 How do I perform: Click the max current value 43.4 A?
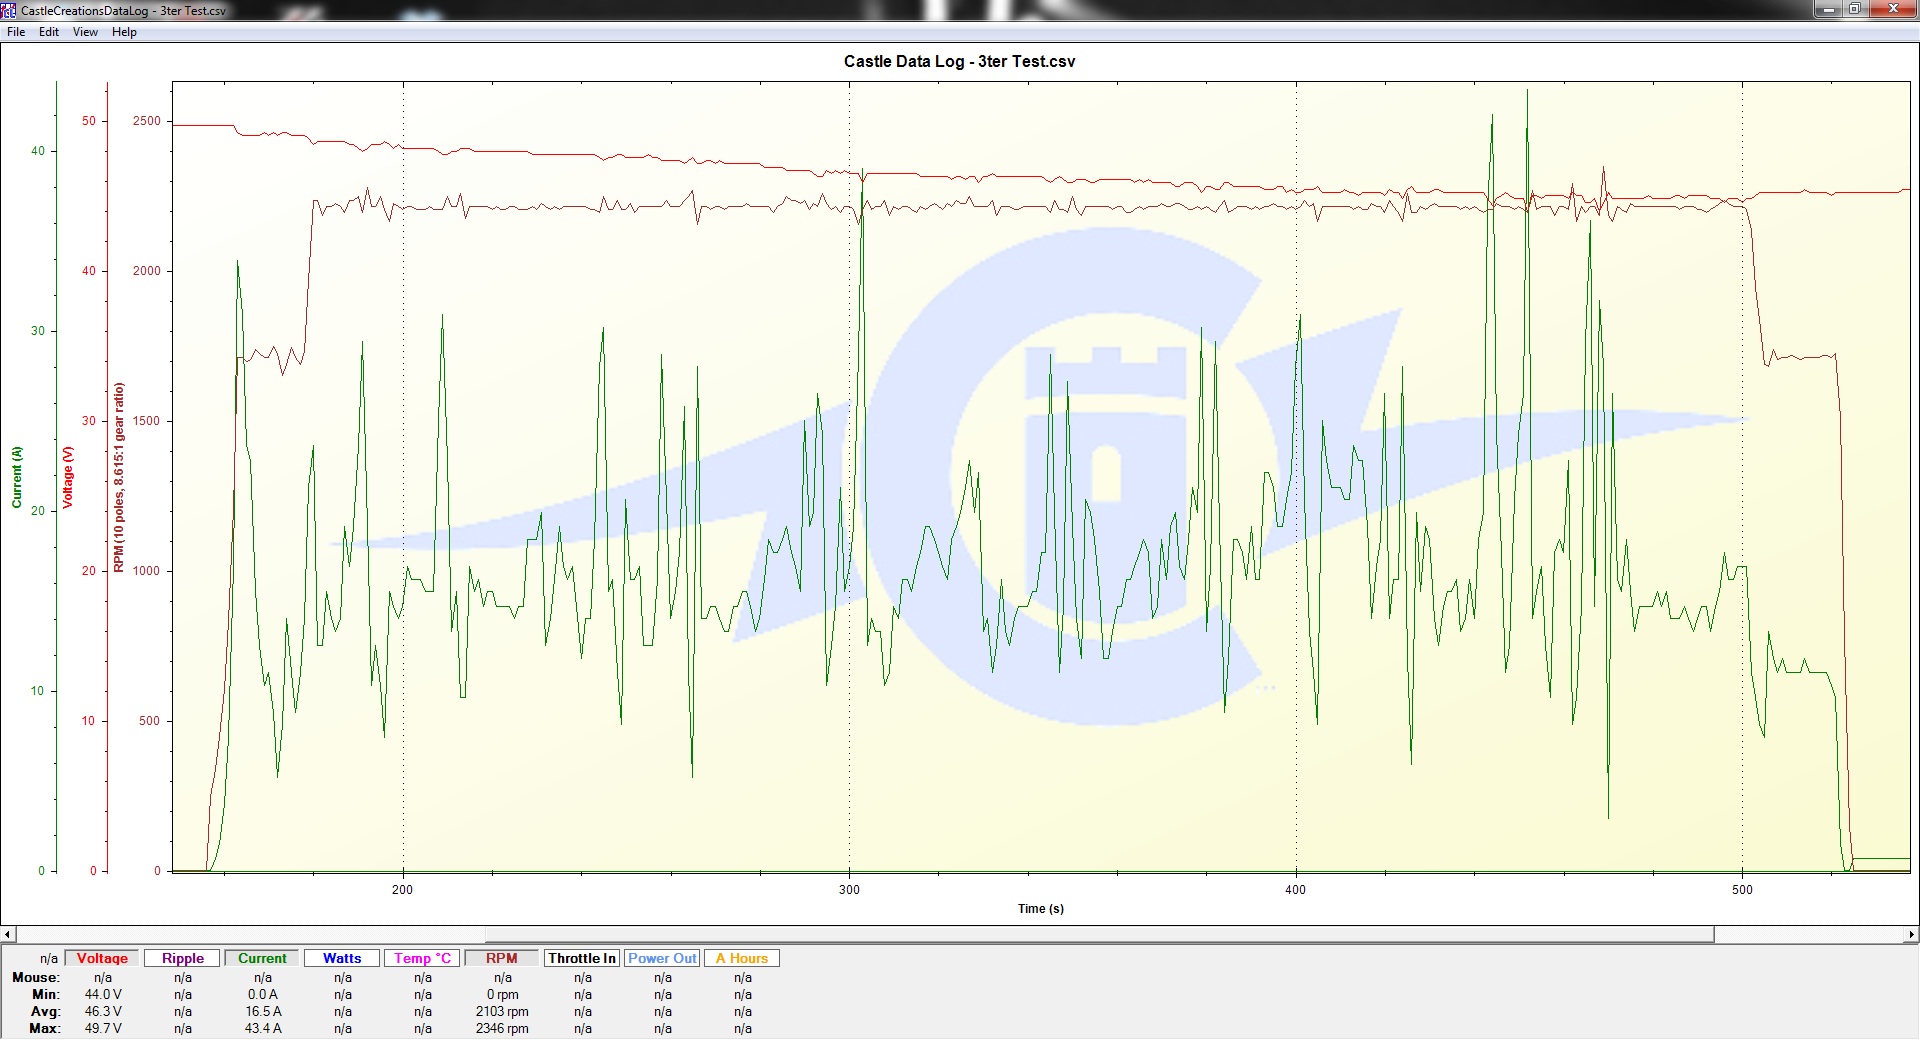[263, 1028]
